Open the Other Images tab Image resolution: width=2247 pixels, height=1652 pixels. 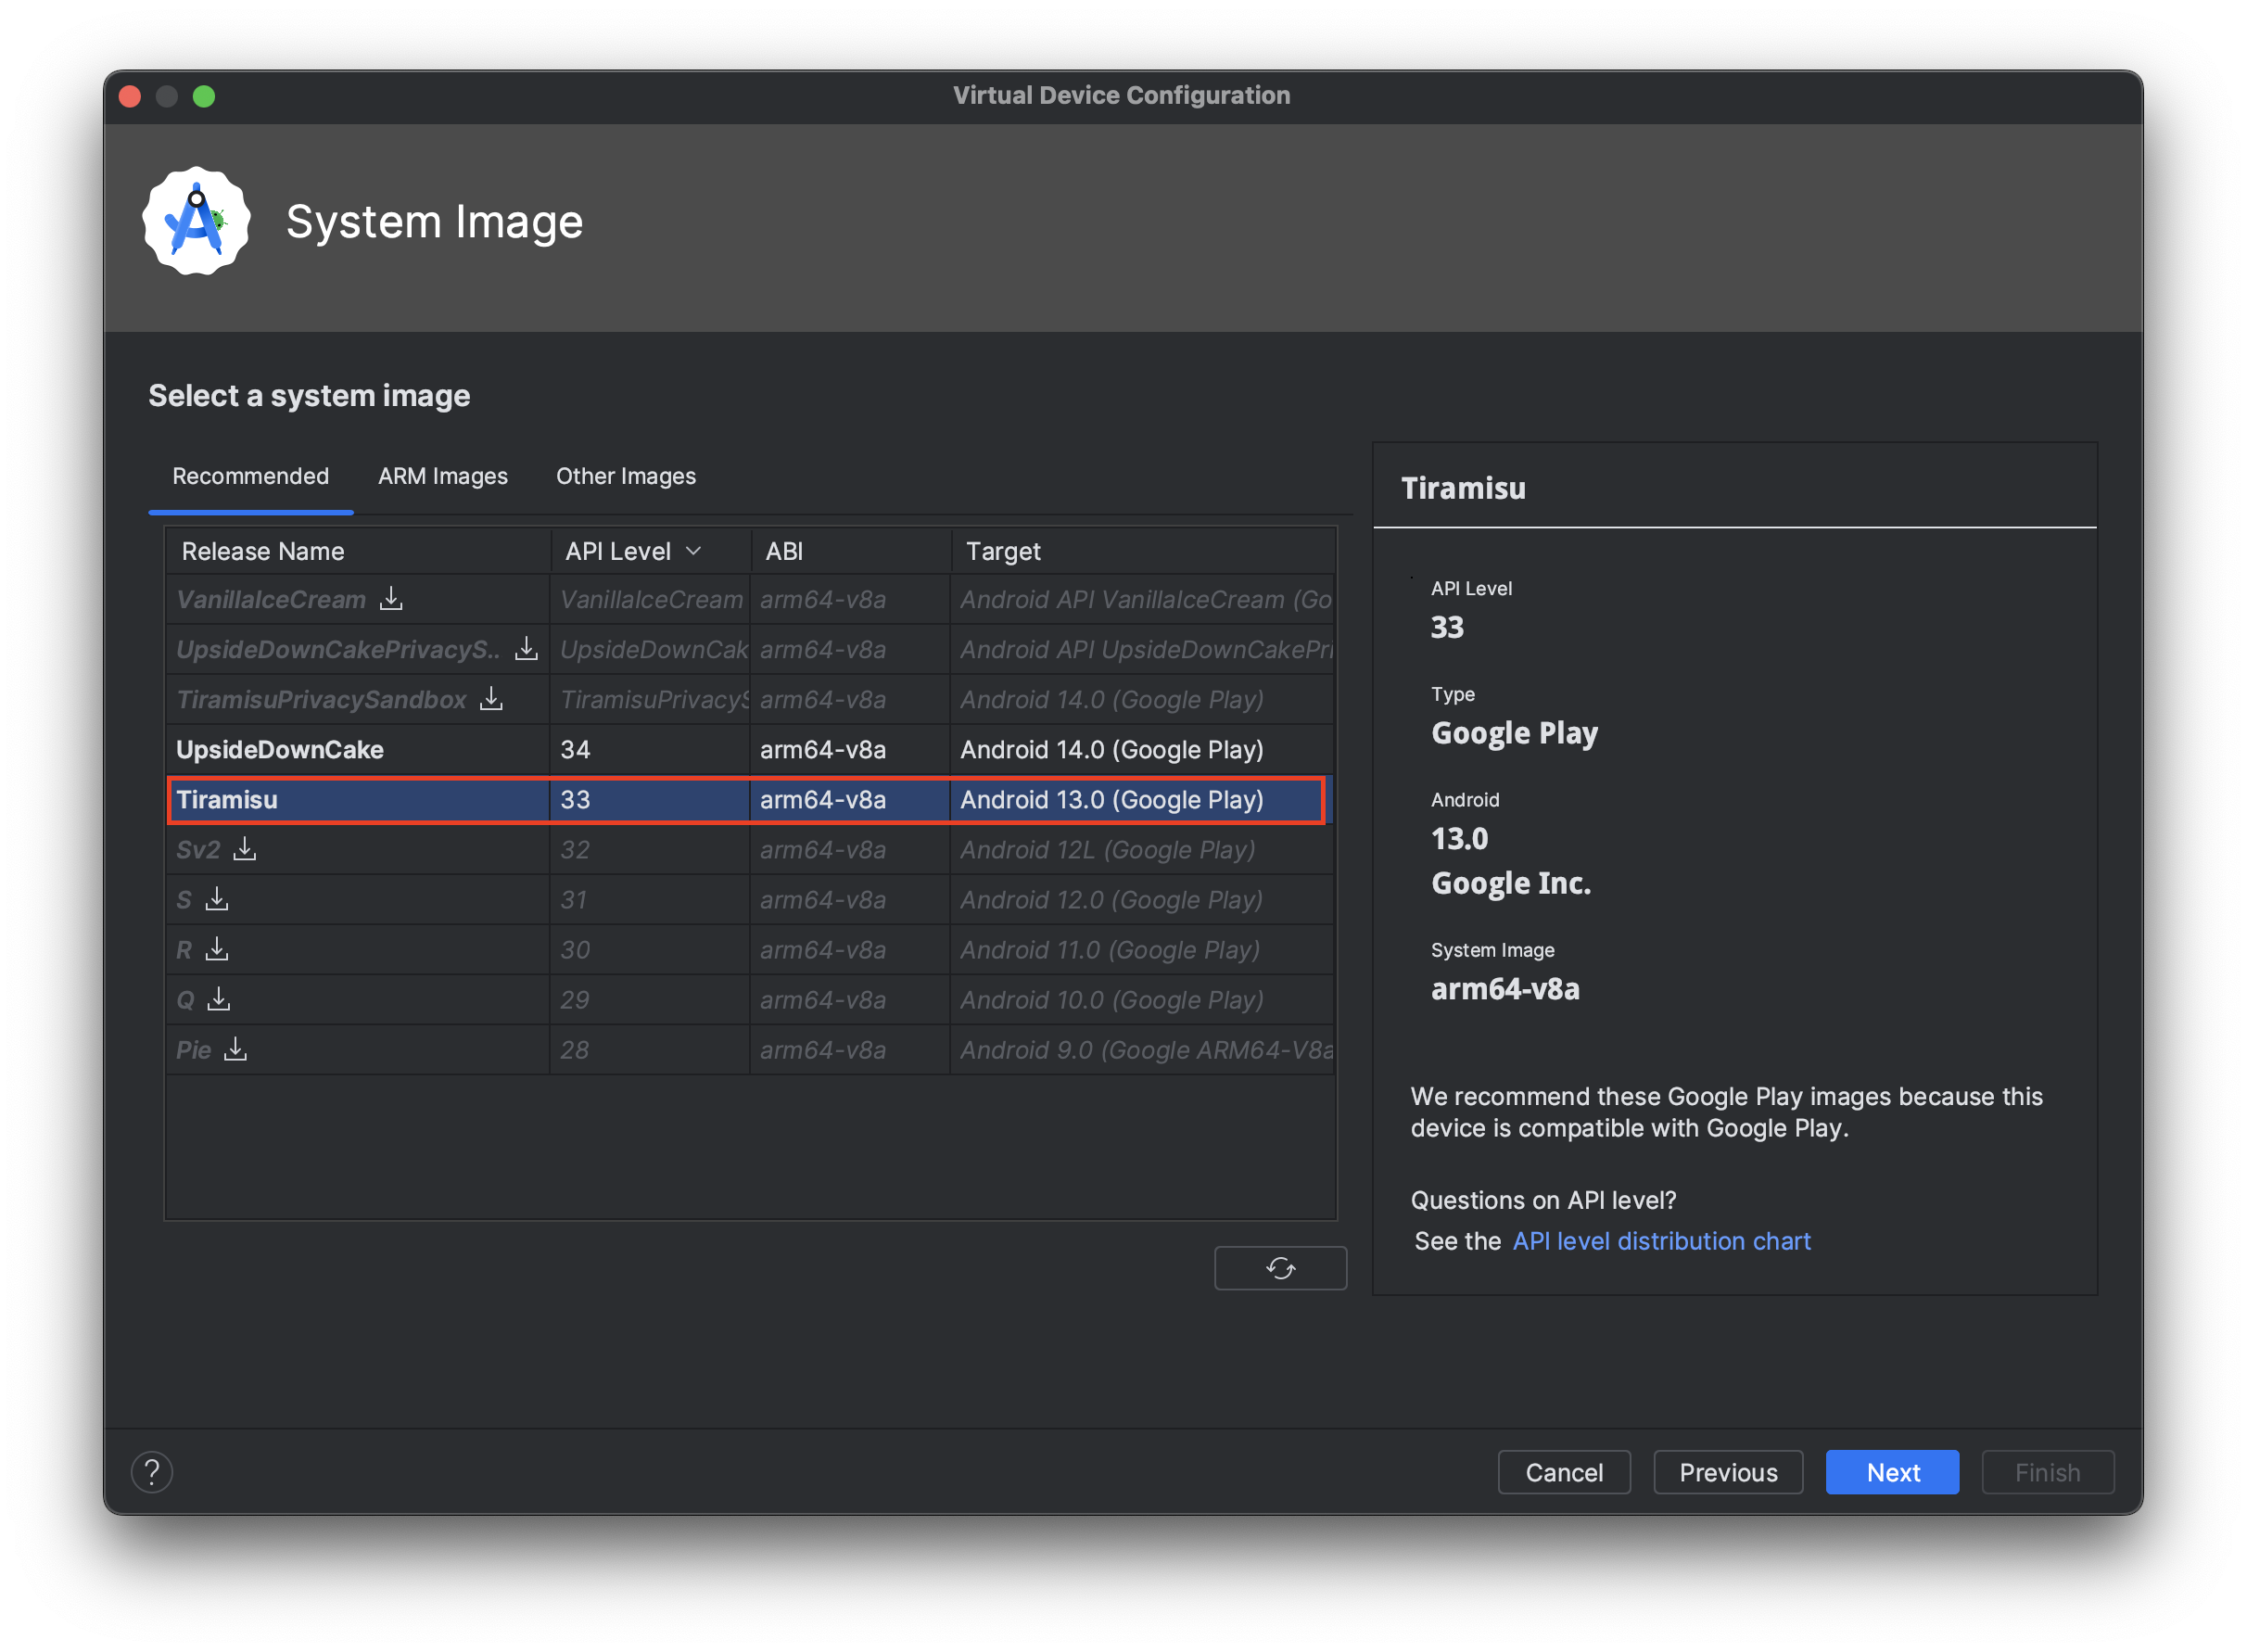tap(626, 476)
